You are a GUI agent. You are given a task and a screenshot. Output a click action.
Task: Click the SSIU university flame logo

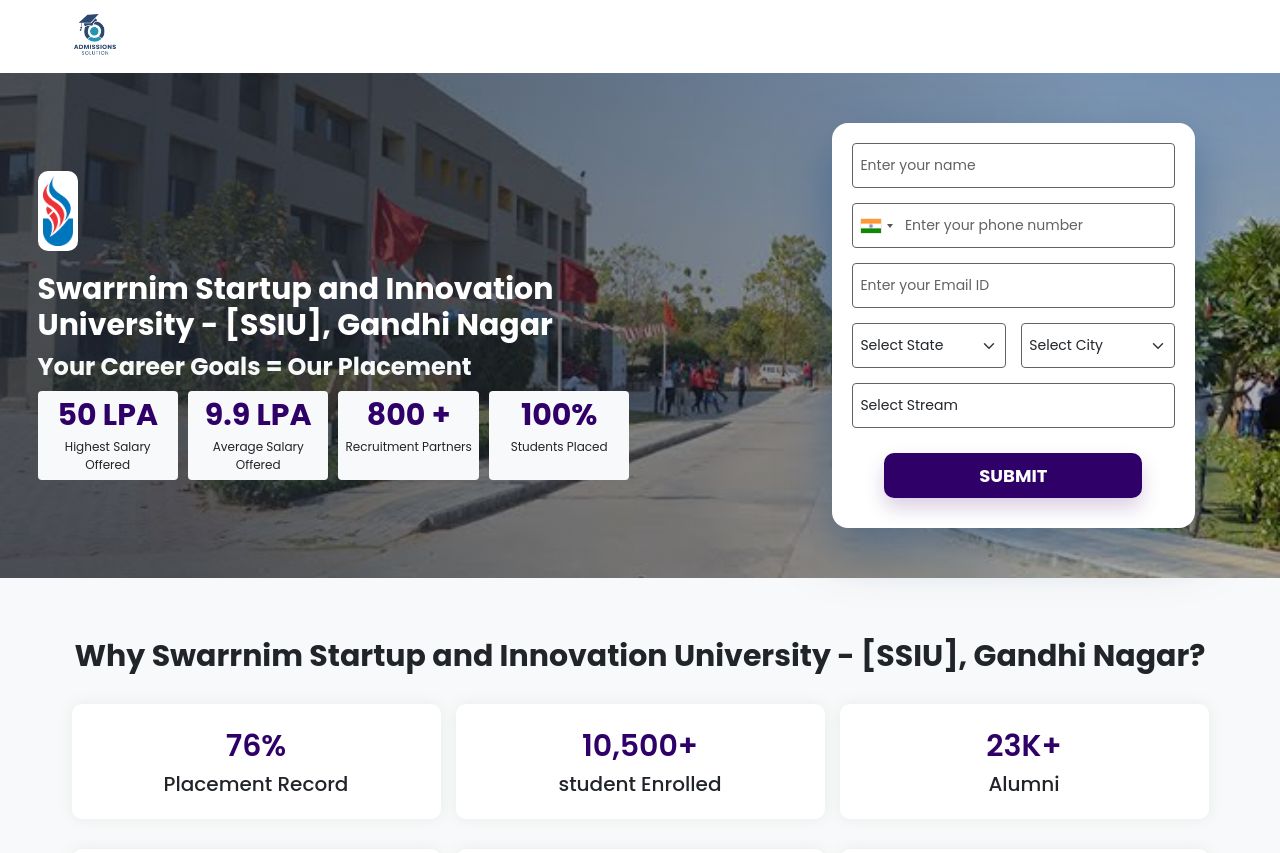pos(58,211)
